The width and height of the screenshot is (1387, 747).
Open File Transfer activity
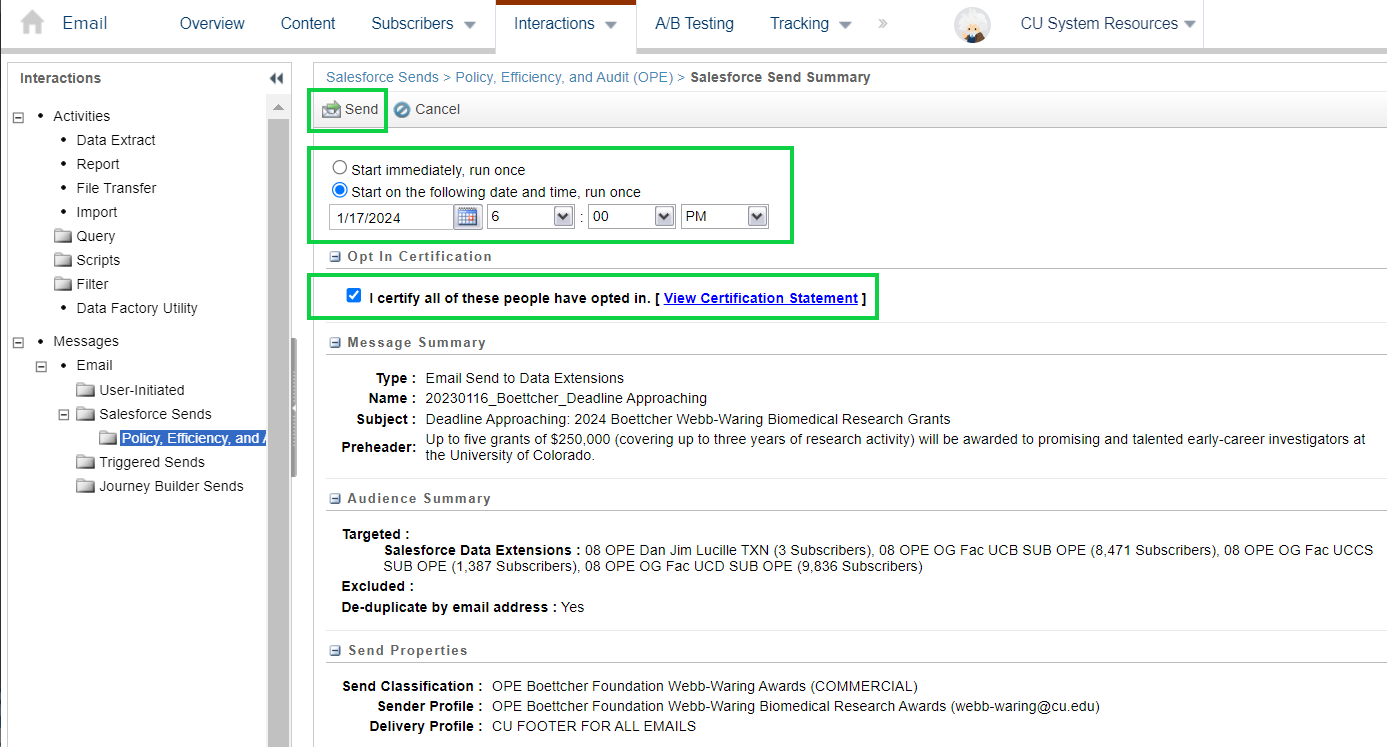tap(116, 188)
